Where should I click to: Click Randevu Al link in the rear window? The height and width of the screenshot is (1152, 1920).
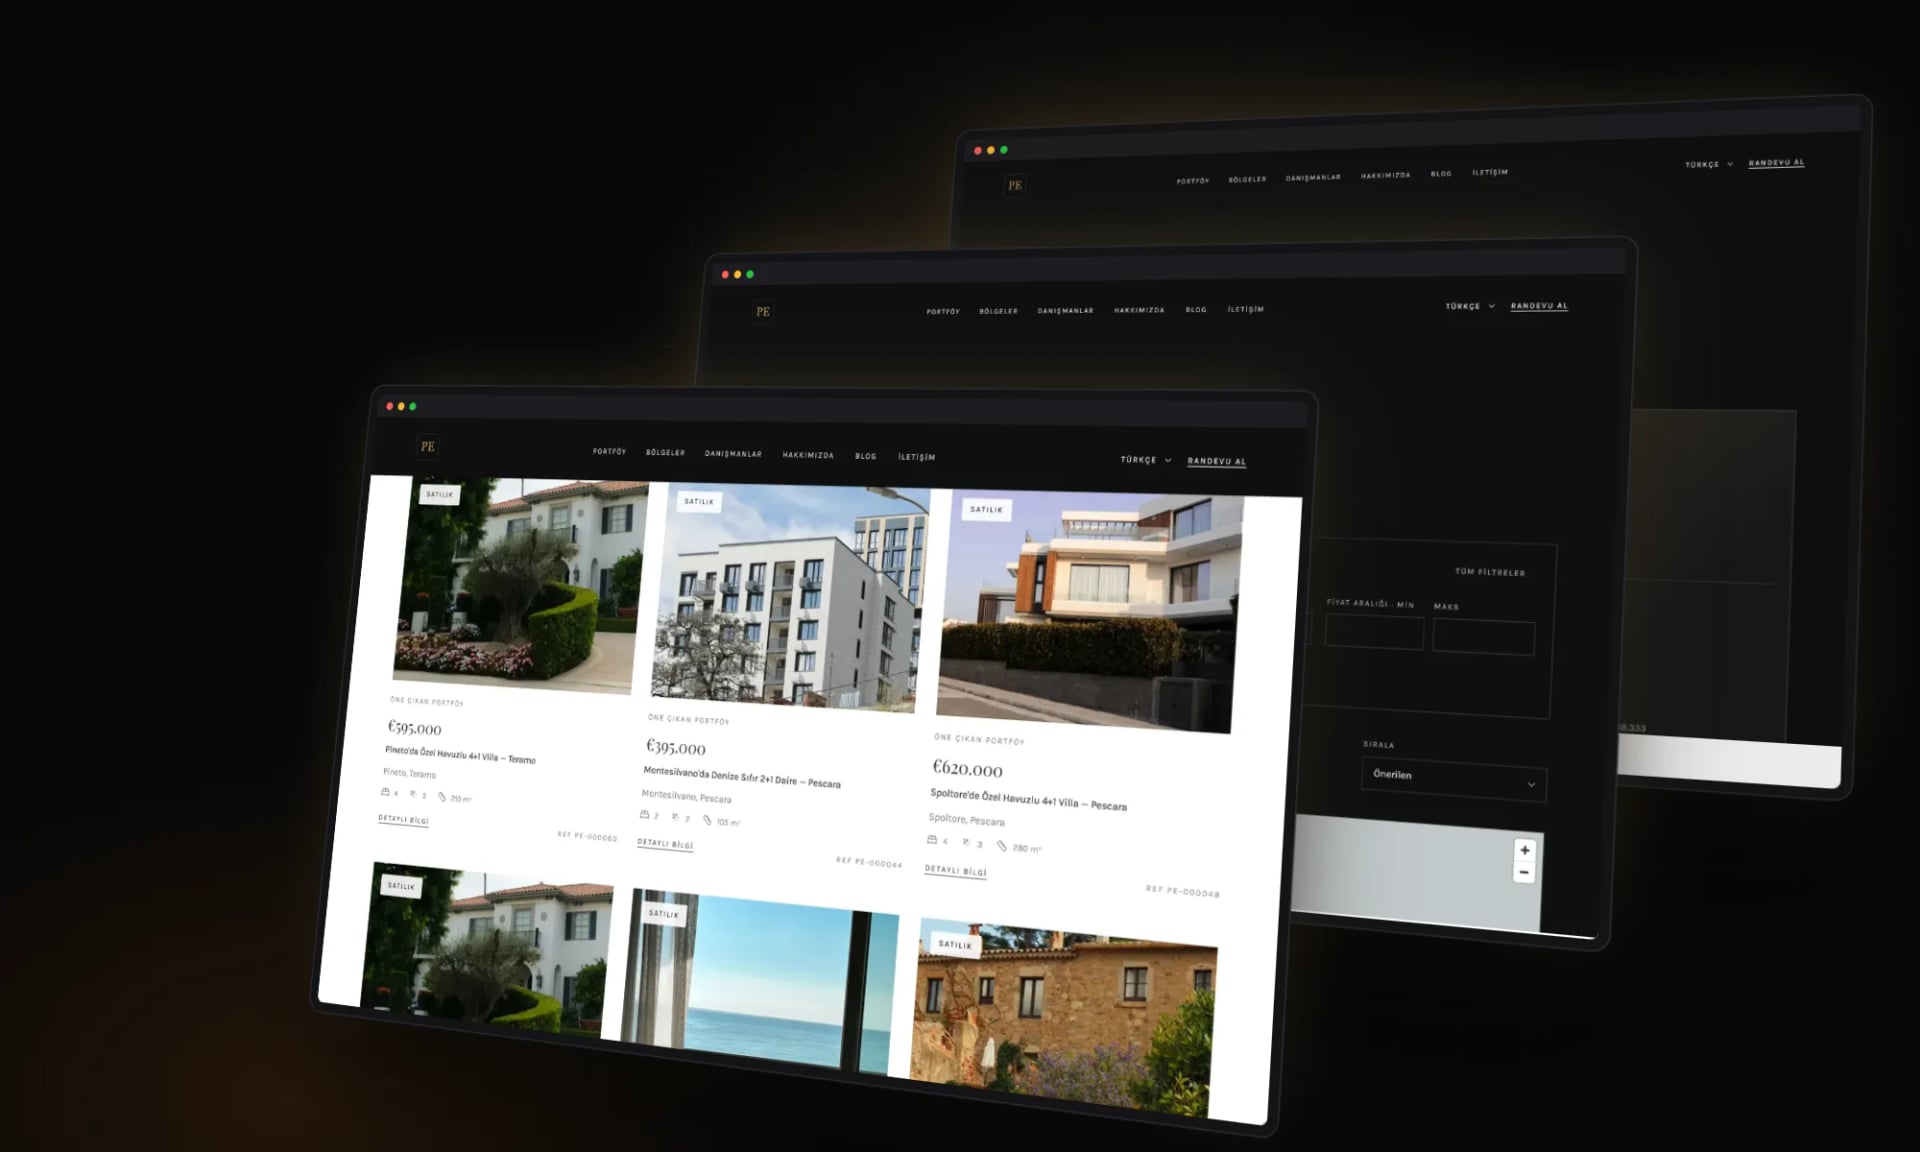coord(1776,162)
